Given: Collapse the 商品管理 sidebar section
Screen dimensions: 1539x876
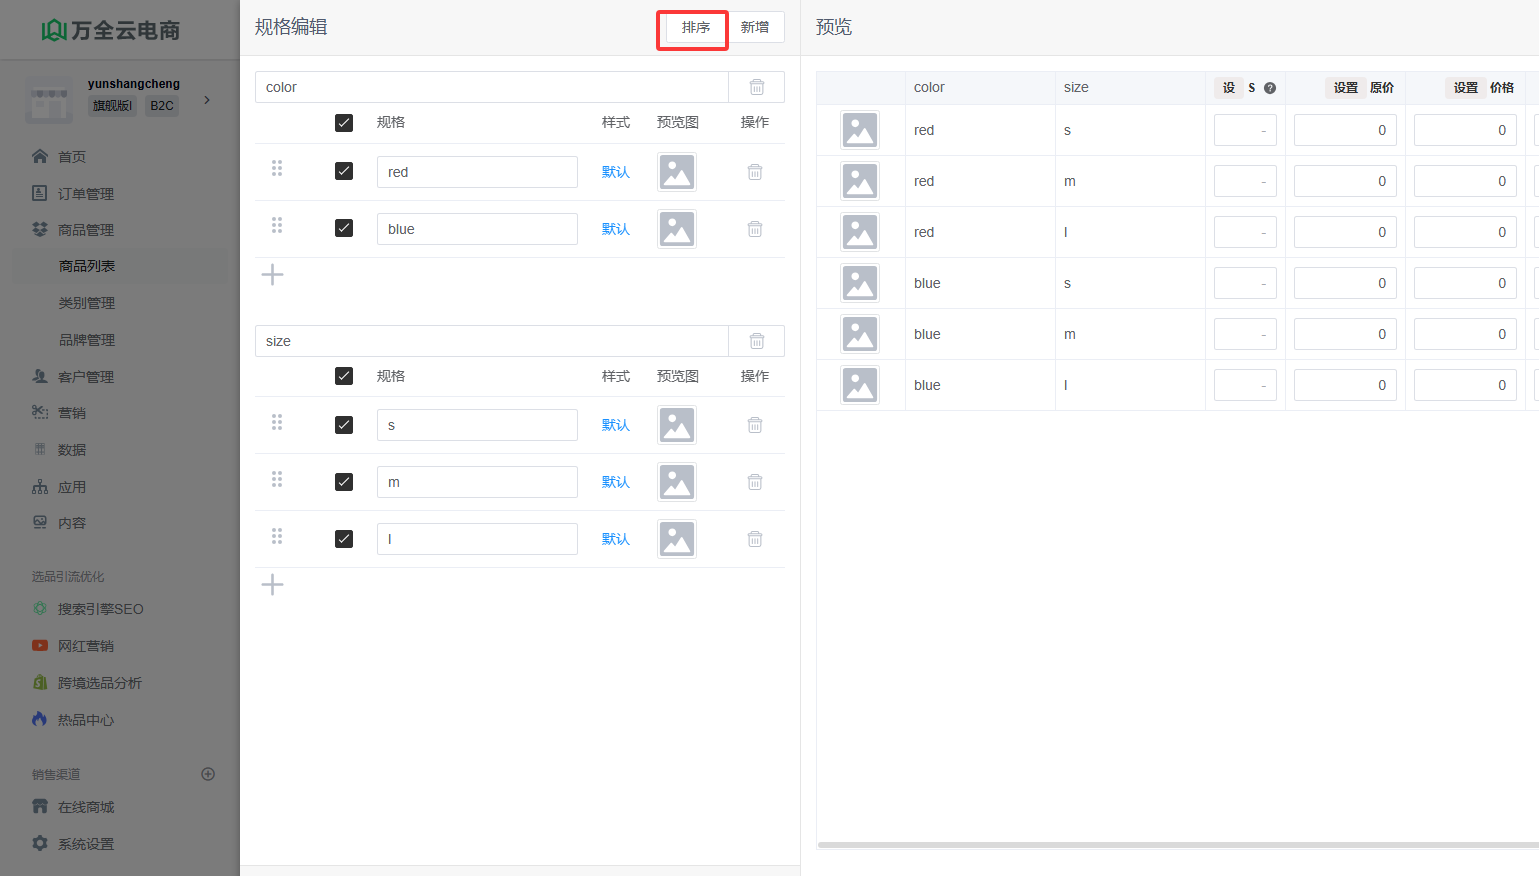Looking at the screenshot, I should tap(85, 230).
